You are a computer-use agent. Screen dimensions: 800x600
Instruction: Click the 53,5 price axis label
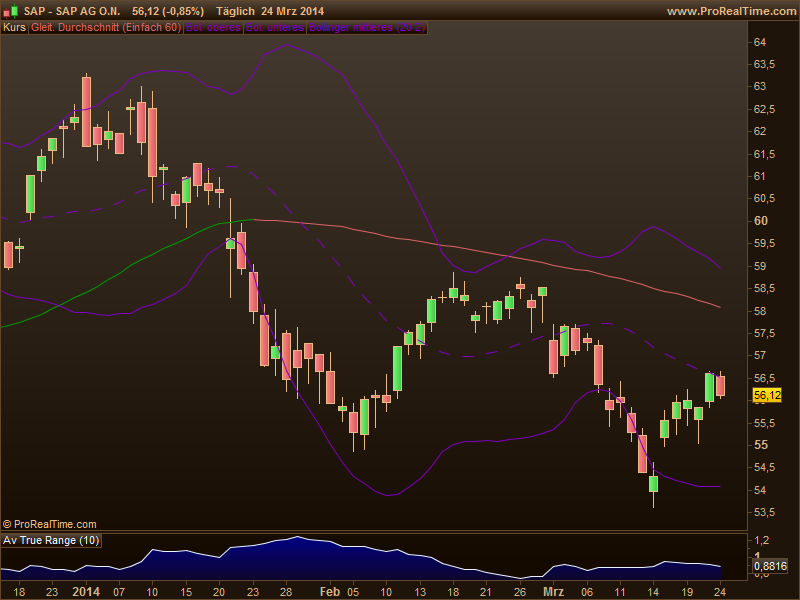click(764, 512)
